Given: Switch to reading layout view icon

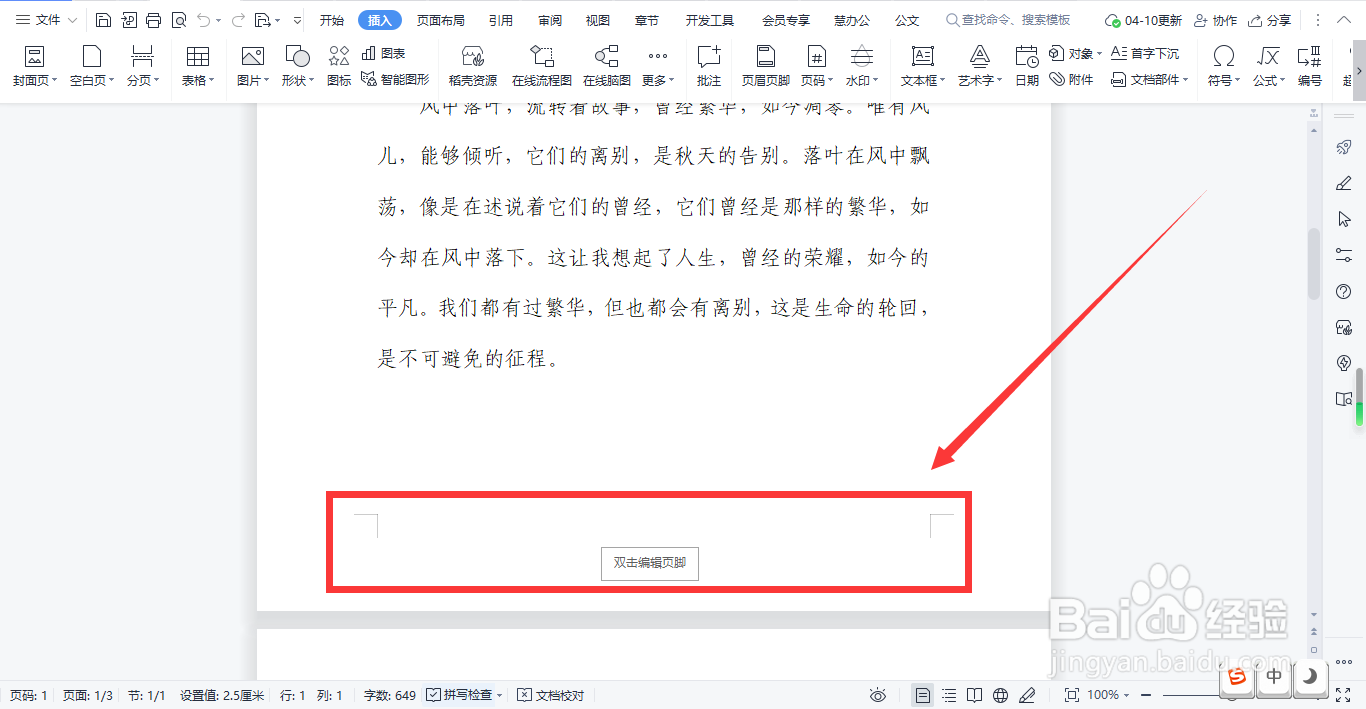Looking at the screenshot, I should [975, 695].
